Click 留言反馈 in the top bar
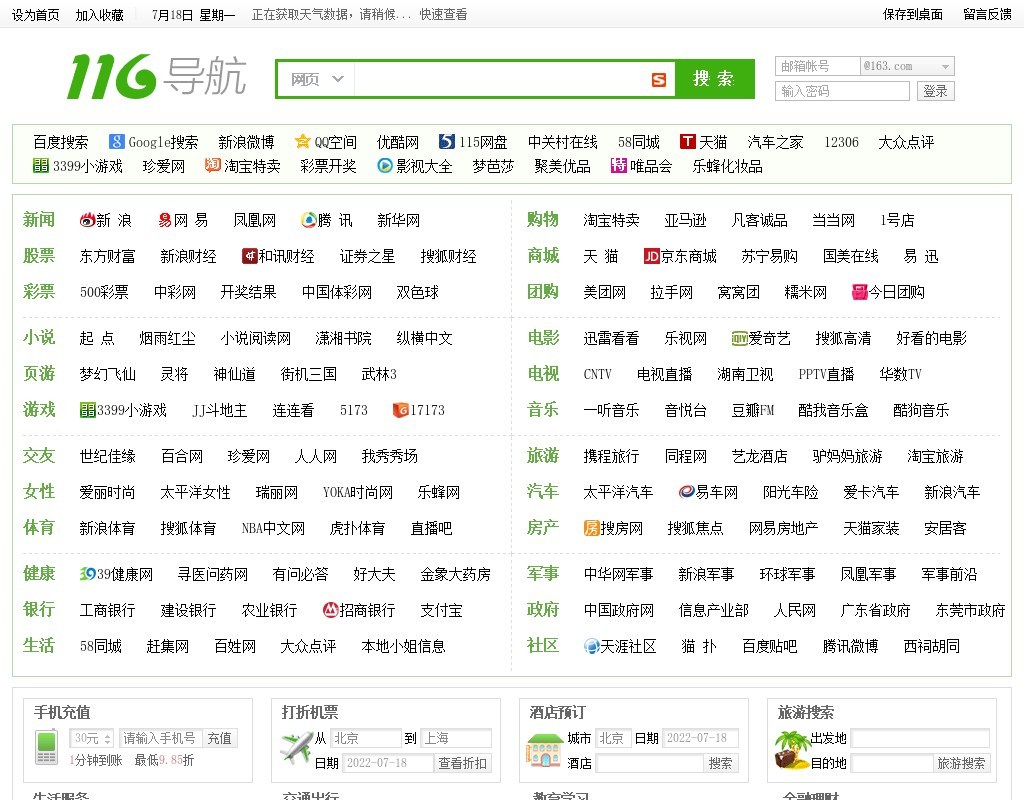The image size is (1024, 800). (x=987, y=14)
